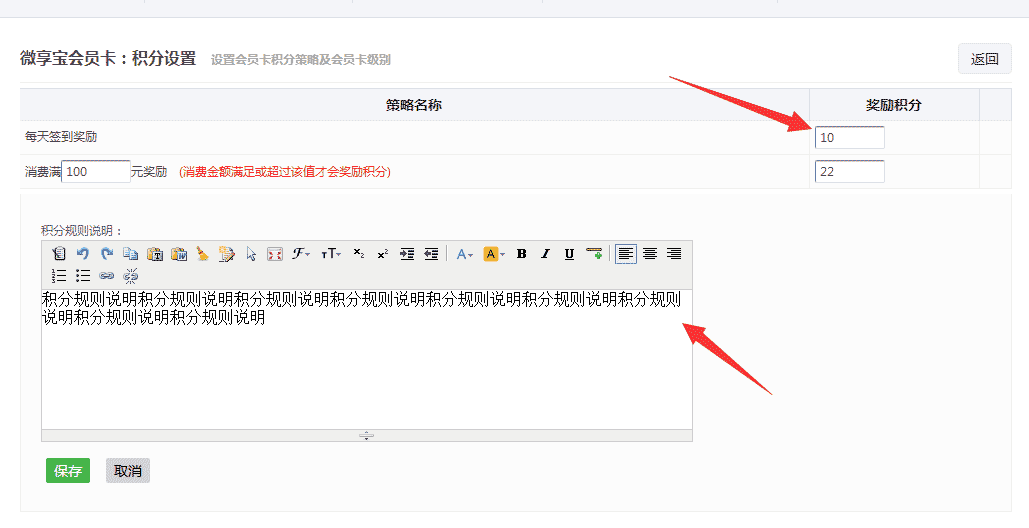Center-align the editor text
Viewport: 1029px width, 528px height.
click(650, 254)
